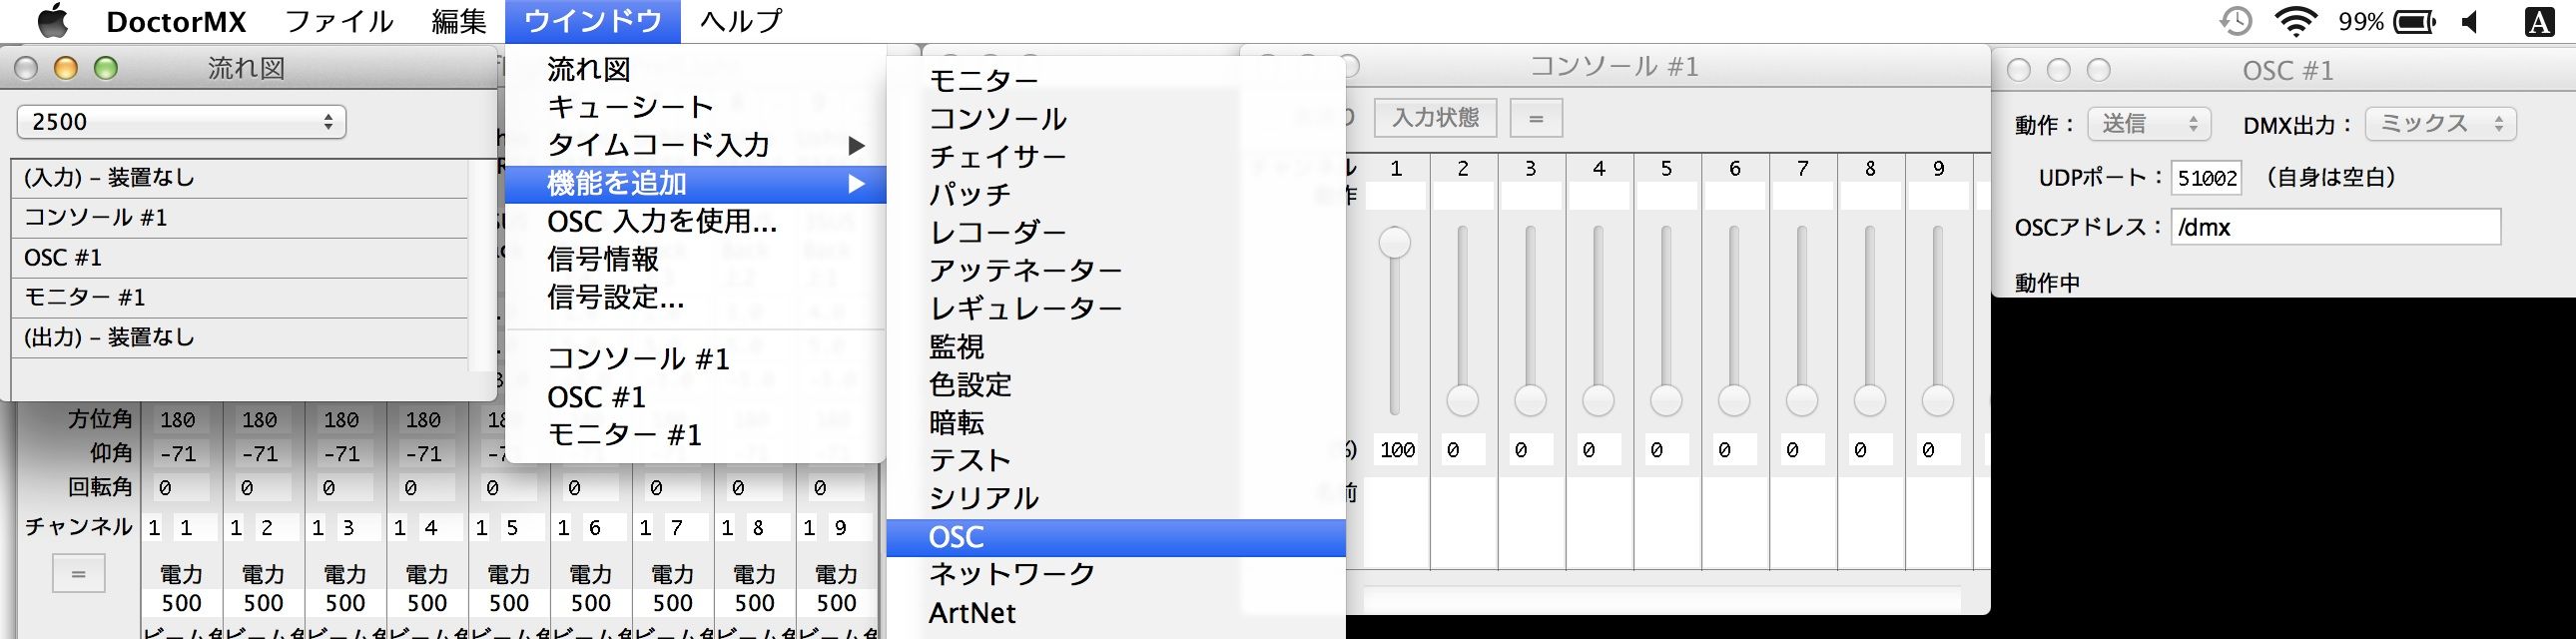Add シリアル function from submenu
This screenshot has height=639, width=2576.
pyautogui.click(x=1116, y=498)
